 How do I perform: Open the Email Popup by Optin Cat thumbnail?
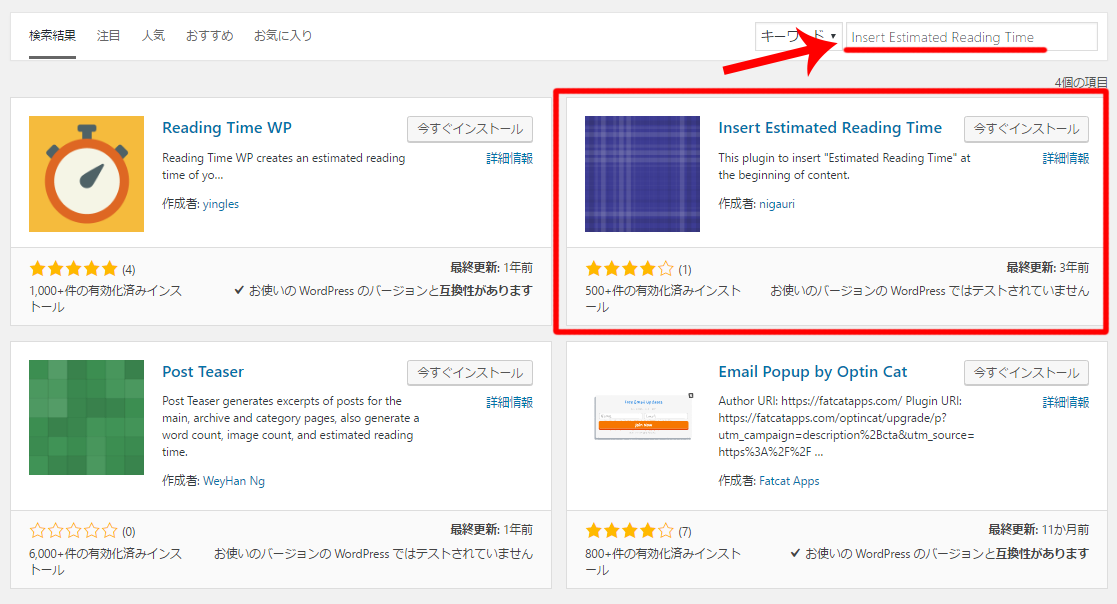point(643,417)
